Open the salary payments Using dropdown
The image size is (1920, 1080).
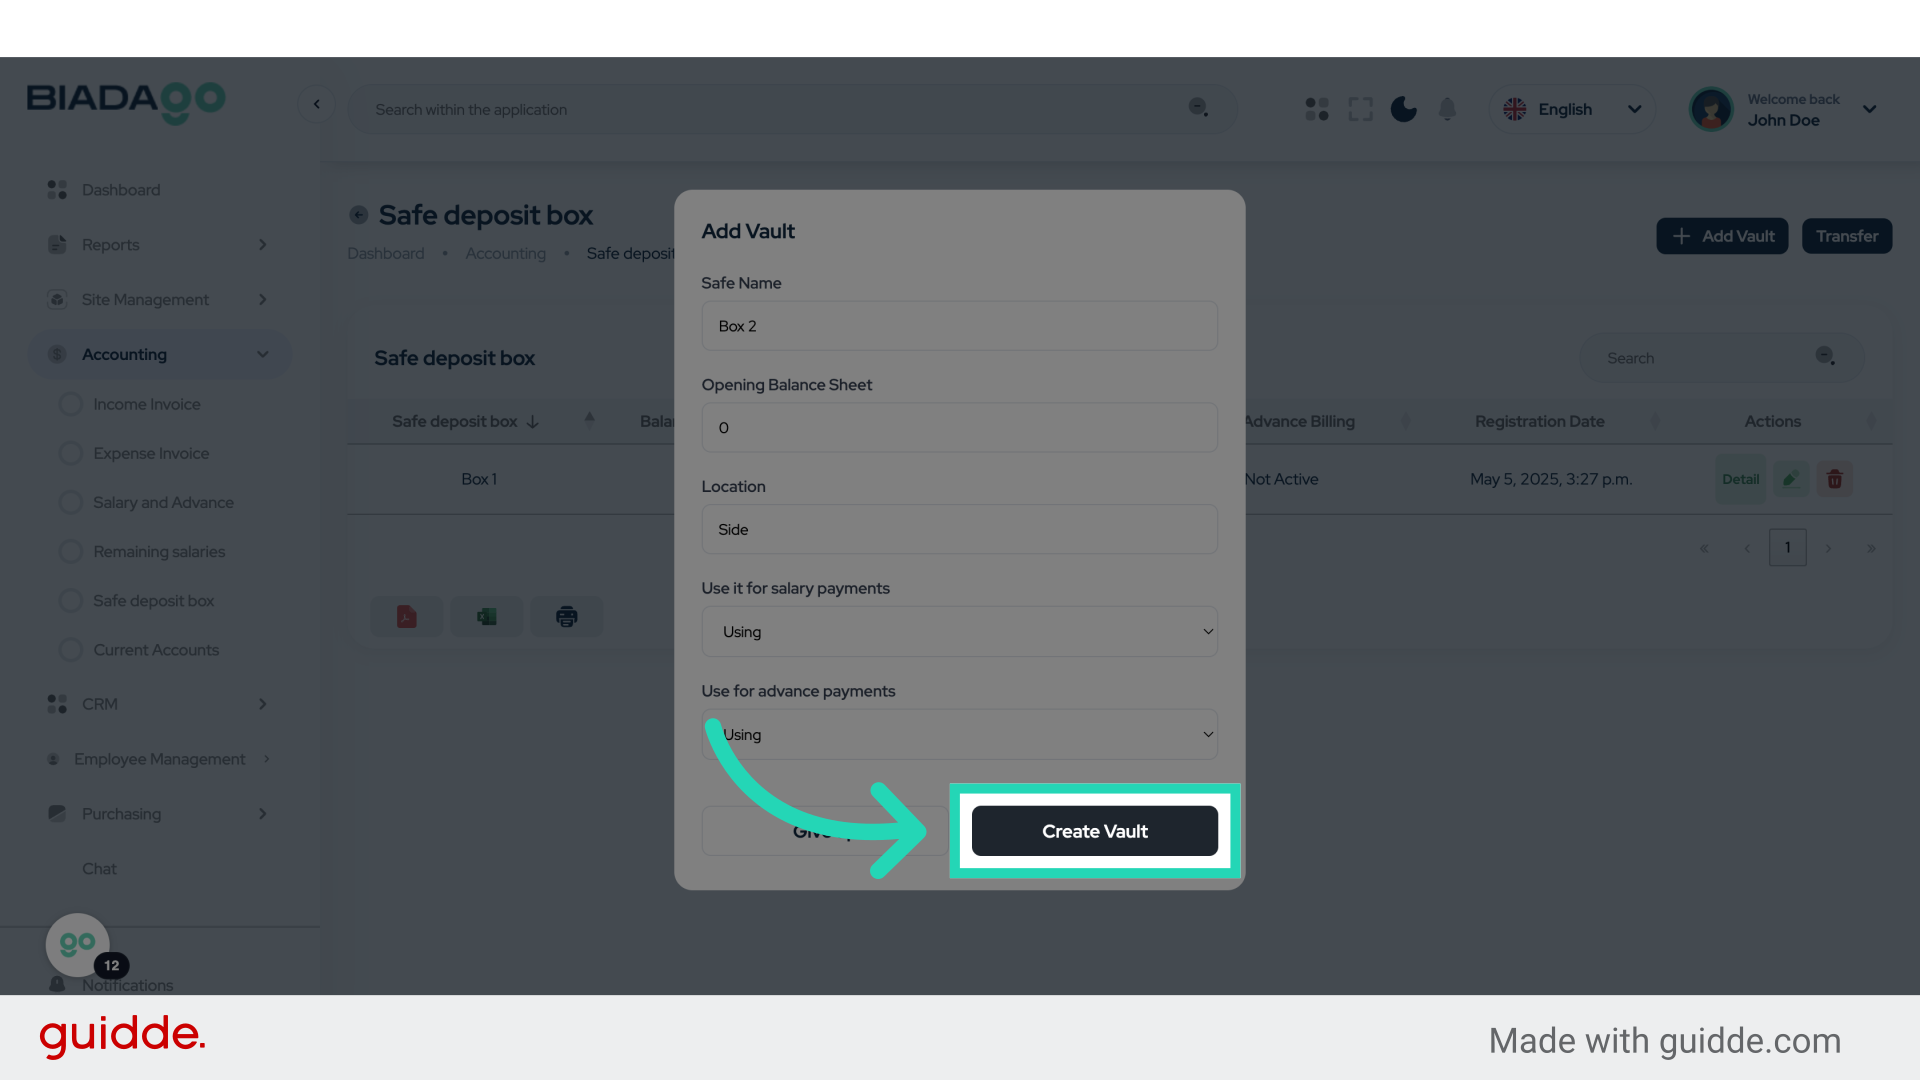tap(959, 631)
